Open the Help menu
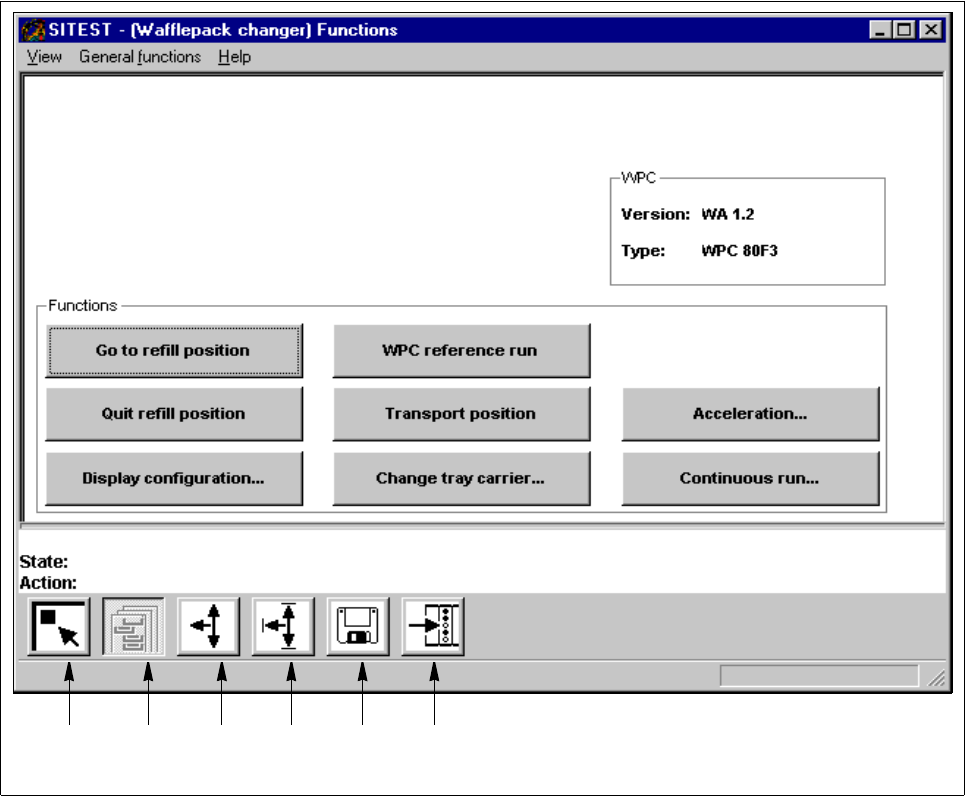The height and width of the screenshot is (796, 965). (x=234, y=57)
